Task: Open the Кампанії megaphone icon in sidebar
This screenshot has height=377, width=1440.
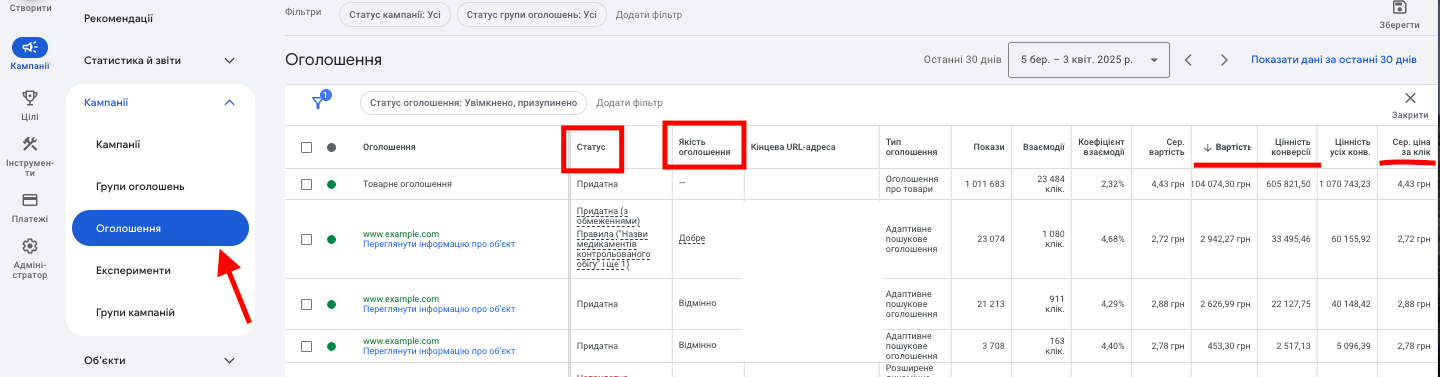Action: pos(30,47)
